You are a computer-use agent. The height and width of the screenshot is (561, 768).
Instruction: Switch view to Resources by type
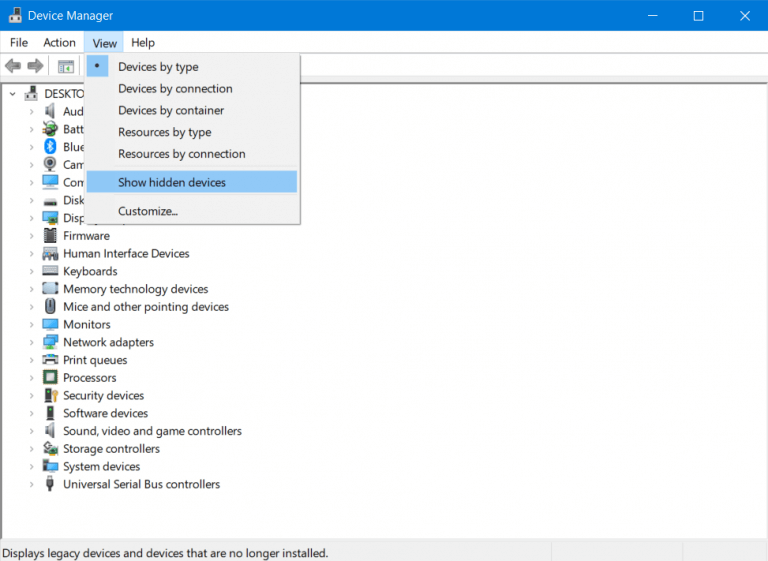tap(192, 132)
